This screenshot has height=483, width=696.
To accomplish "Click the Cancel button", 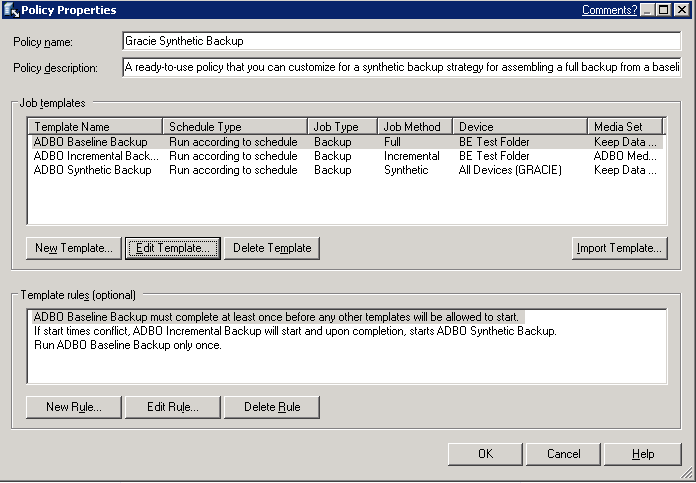I will point(563,454).
